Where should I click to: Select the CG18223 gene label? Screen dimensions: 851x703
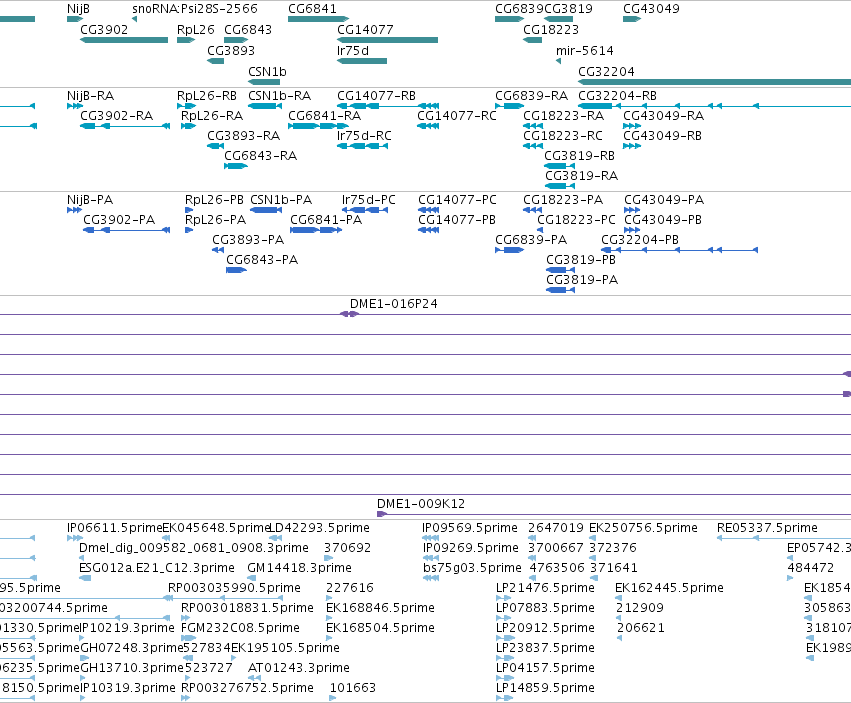click(x=550, y=29)
